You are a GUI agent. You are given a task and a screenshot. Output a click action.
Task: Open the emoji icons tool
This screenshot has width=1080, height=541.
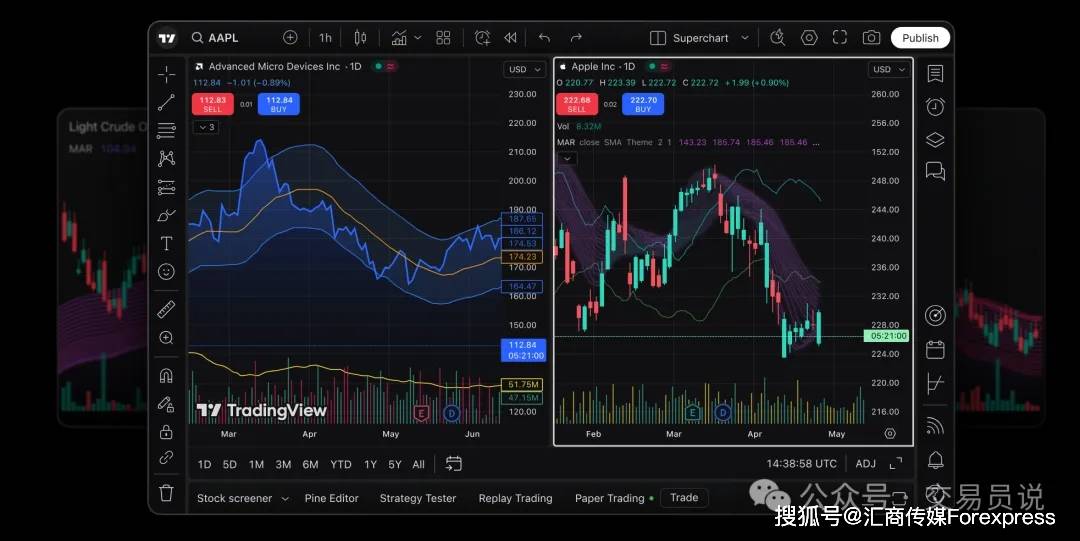click(x=166, y=272)
